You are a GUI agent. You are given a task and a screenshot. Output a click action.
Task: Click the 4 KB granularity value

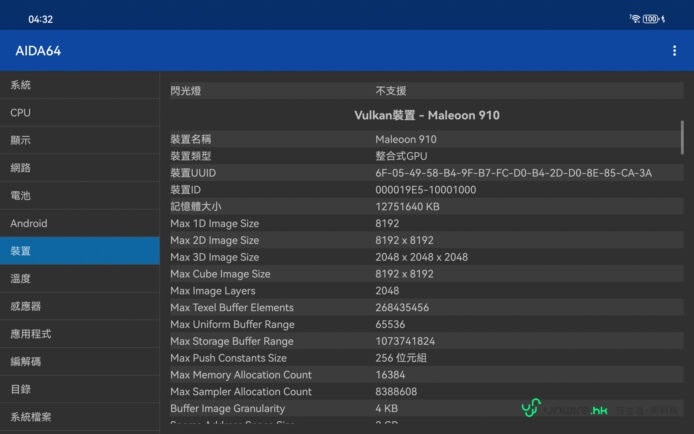[386, 408]
